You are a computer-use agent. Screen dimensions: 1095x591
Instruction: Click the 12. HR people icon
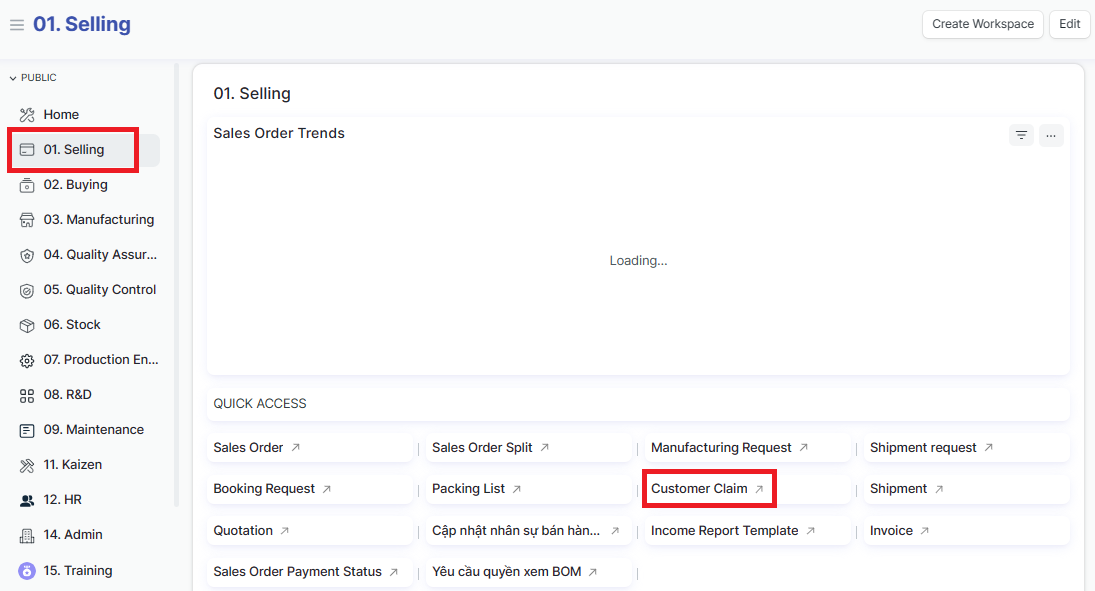[27, 500]
